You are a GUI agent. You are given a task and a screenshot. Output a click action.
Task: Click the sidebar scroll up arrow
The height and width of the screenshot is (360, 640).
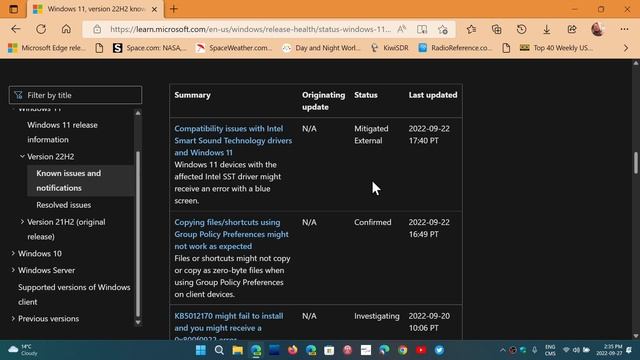(138, 113)
